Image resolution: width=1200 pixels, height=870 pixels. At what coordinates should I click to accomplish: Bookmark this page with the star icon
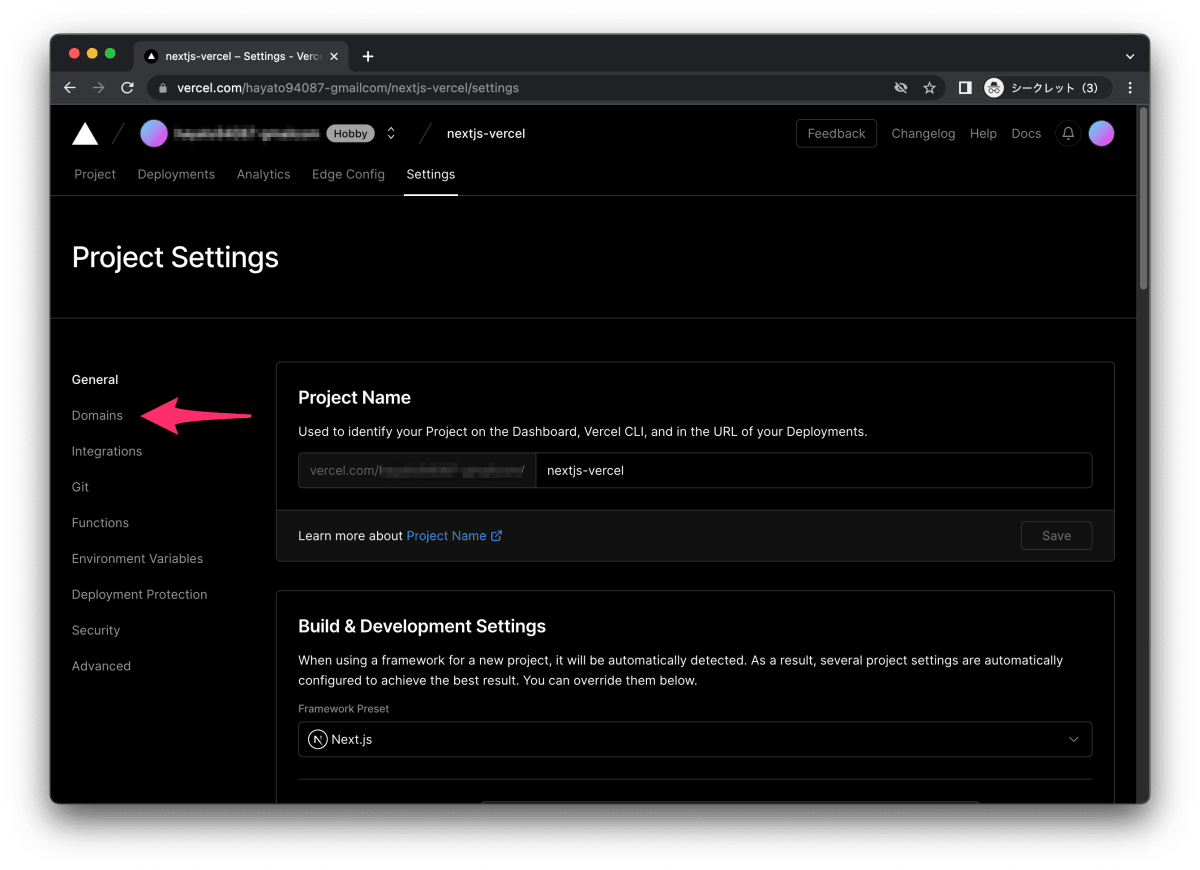pyautogui.click(x=929, y=88)
